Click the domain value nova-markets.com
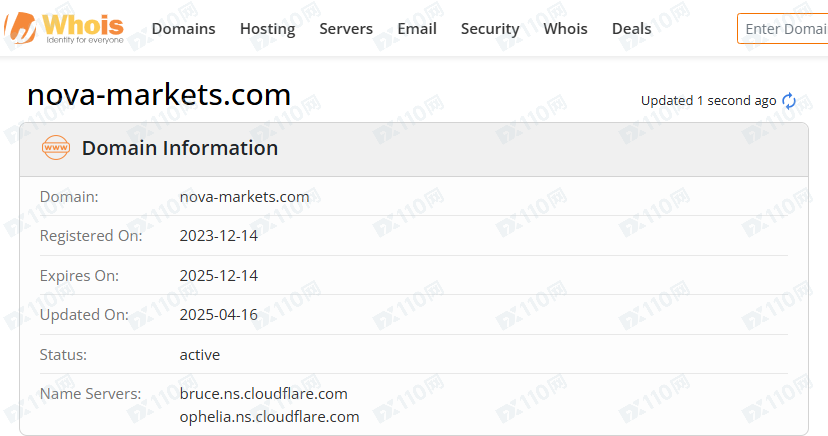828x436 pixels. coord(244,197)
